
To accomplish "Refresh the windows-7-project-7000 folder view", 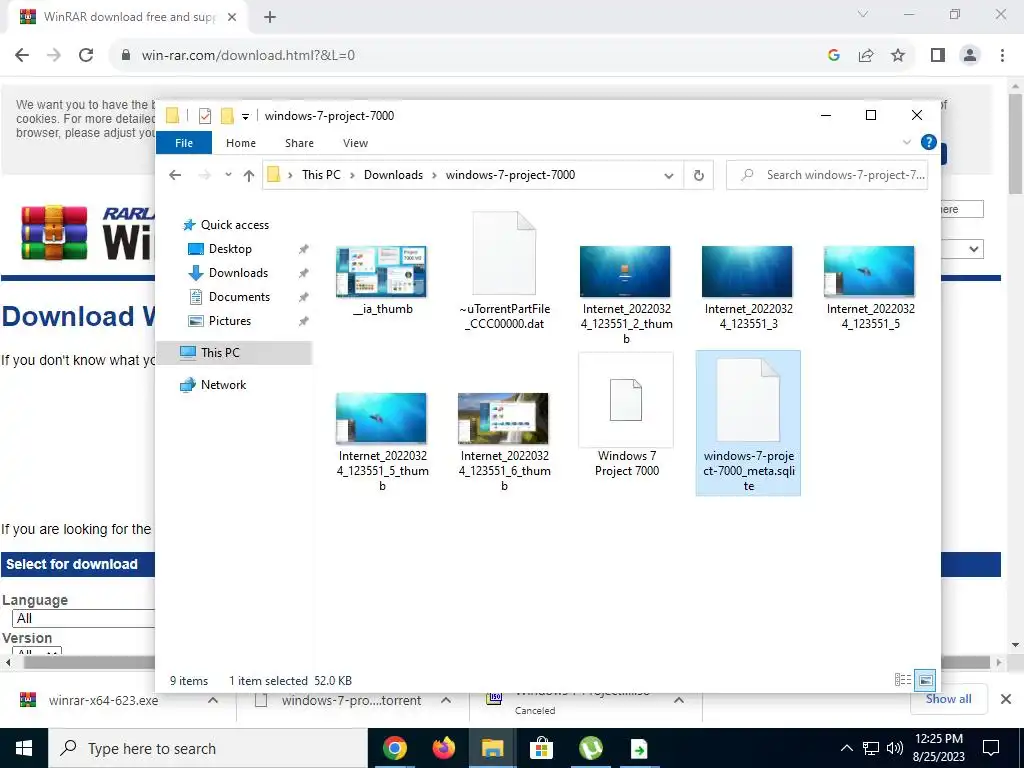I will [699, 175].
